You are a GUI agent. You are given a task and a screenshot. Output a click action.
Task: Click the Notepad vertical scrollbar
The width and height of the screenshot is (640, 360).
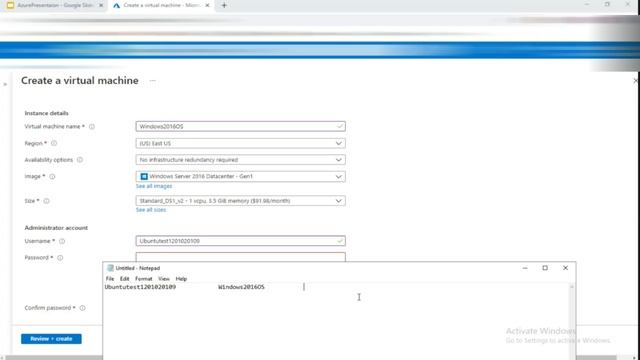coord(572,322)
